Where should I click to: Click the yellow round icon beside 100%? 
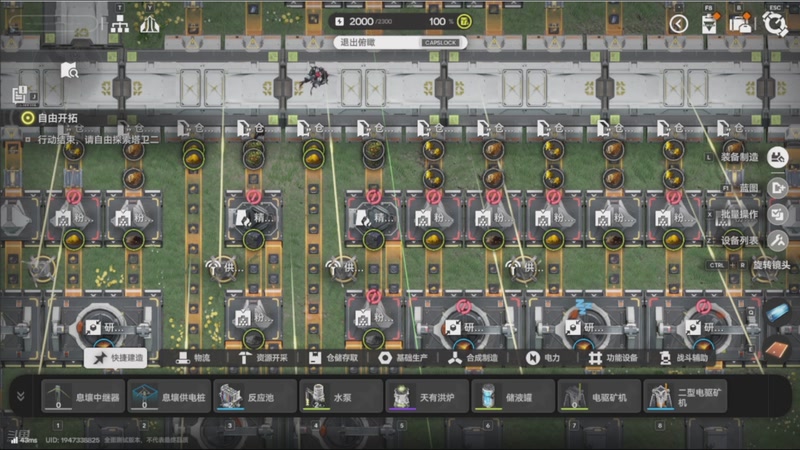[464, 21]
